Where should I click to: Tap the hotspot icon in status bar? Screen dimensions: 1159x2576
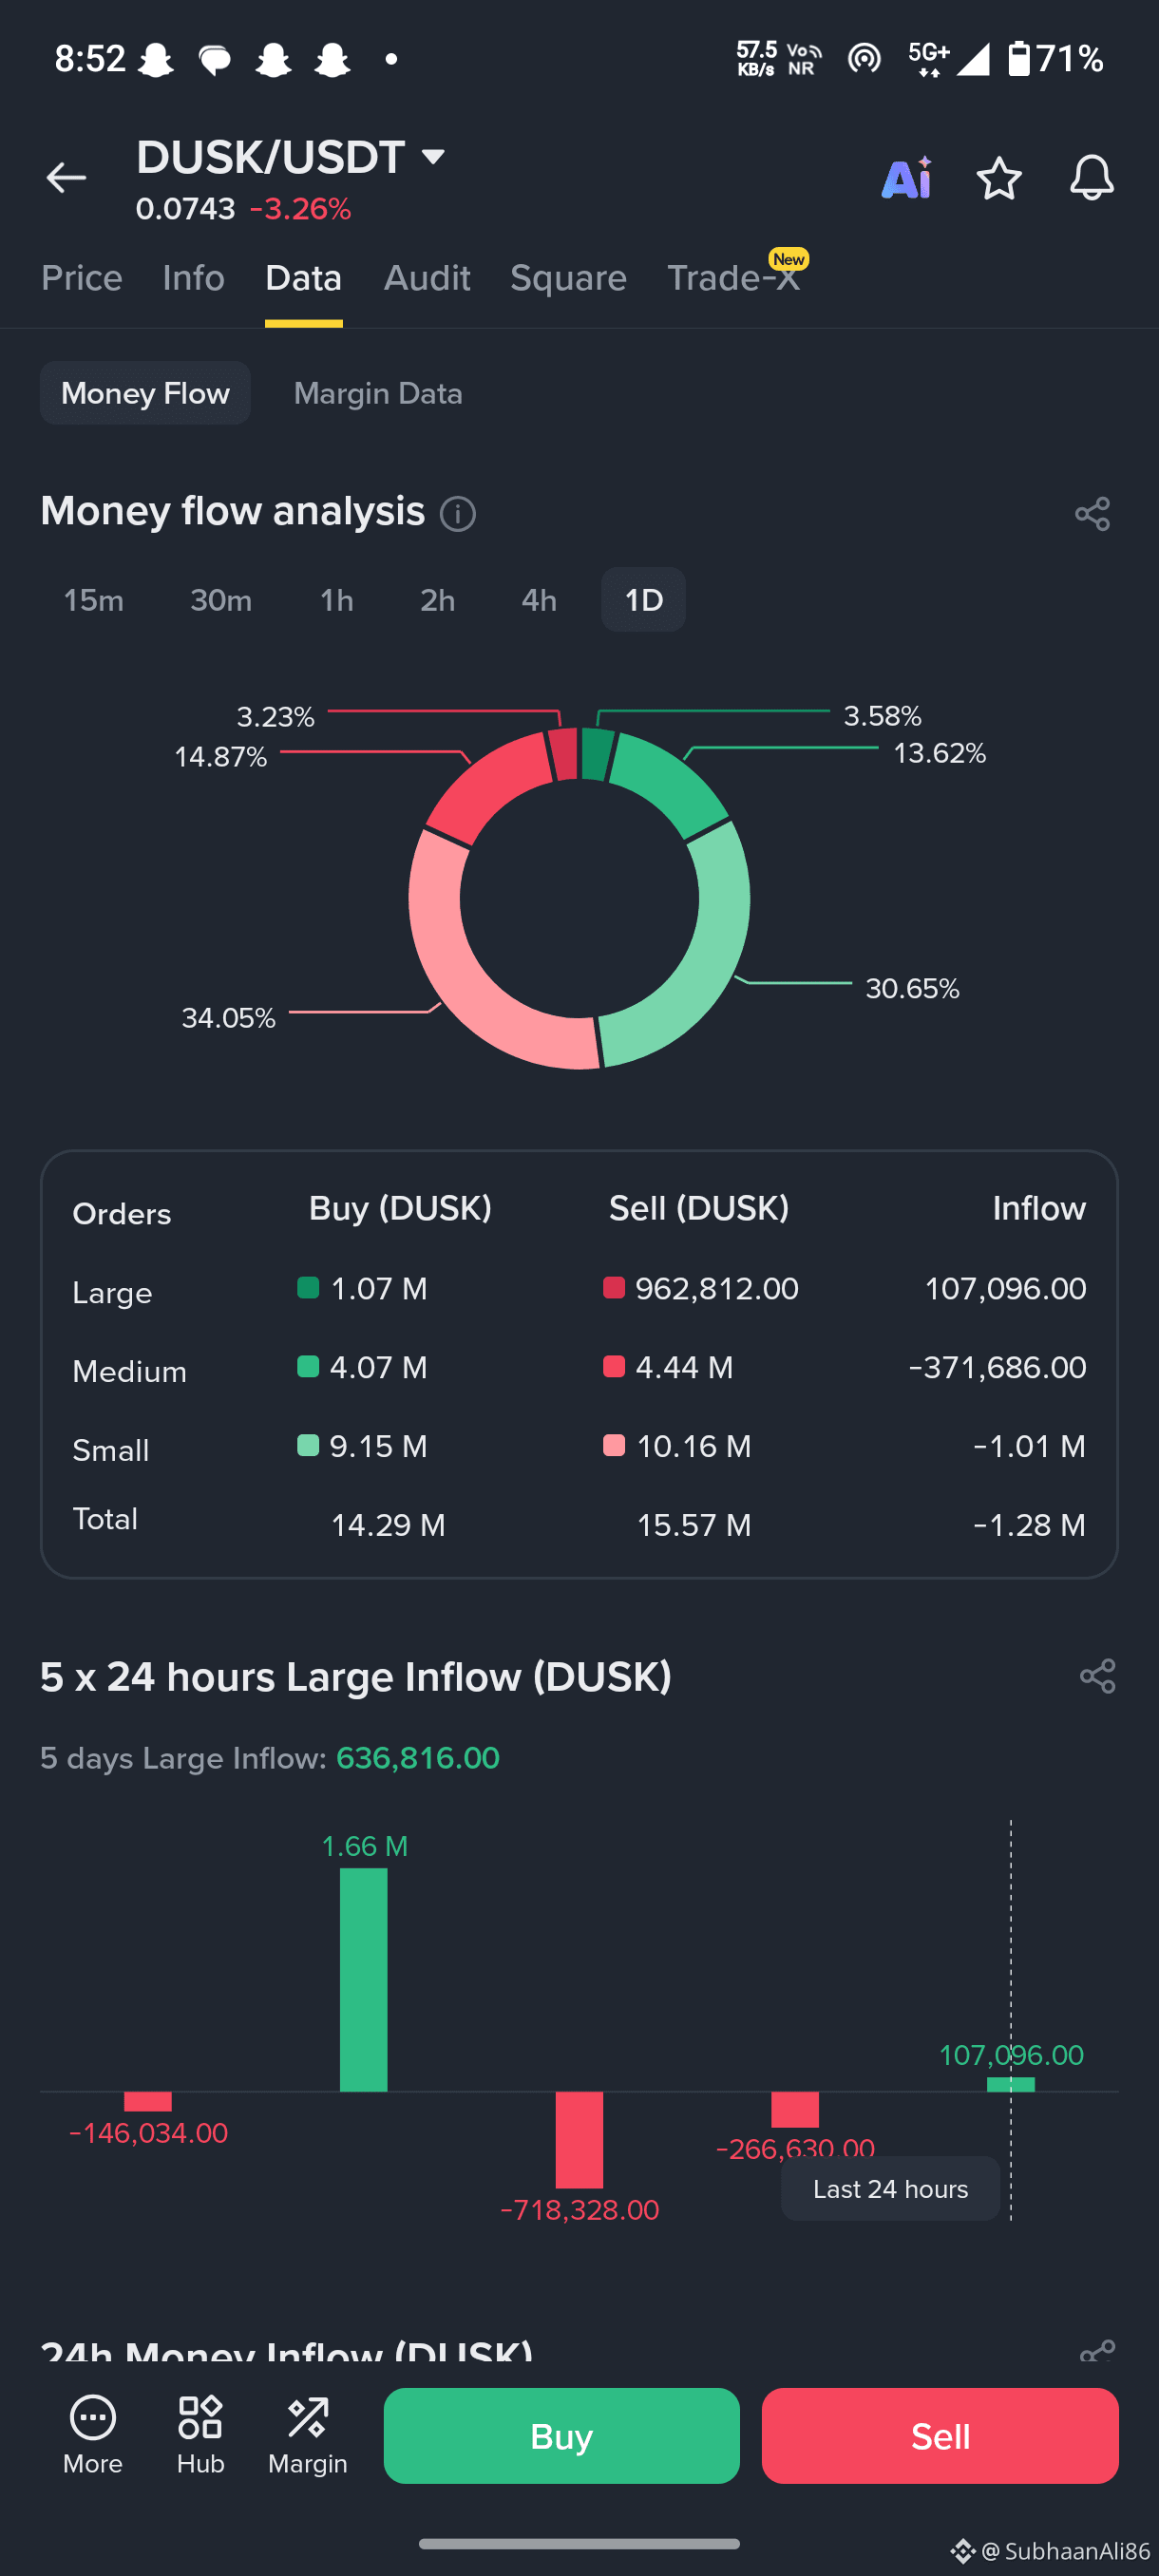[864, 59]
